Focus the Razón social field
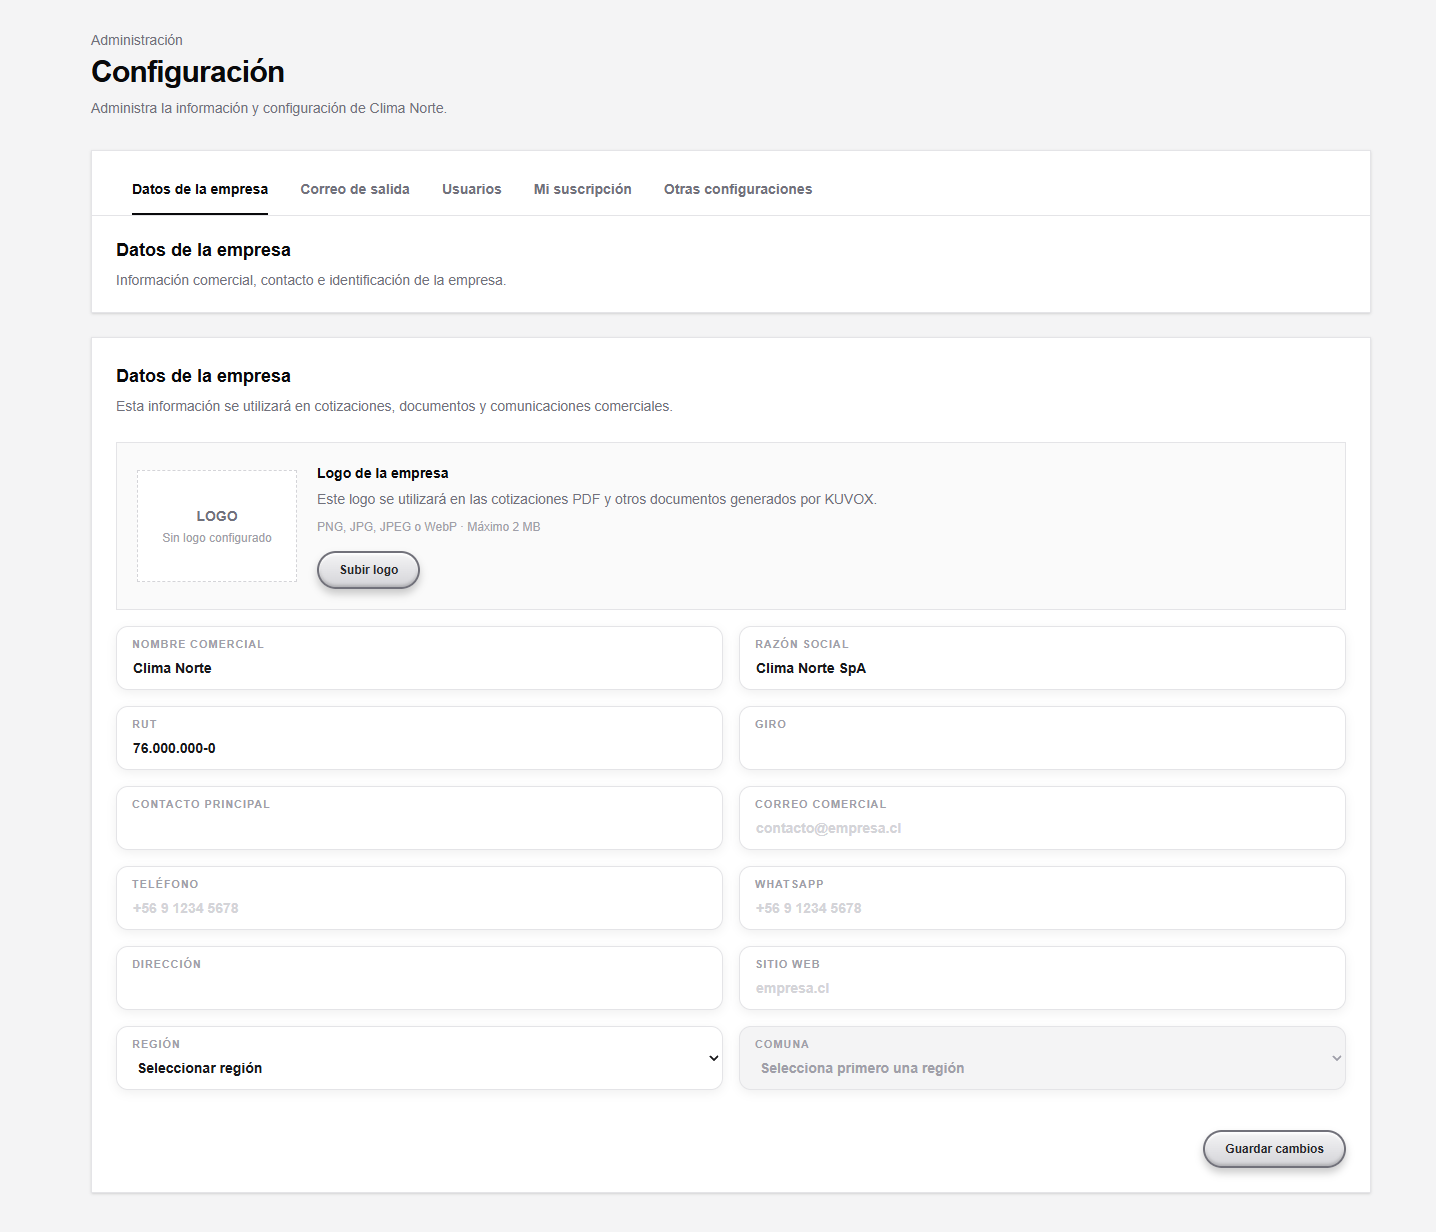 click(1042, 658)
